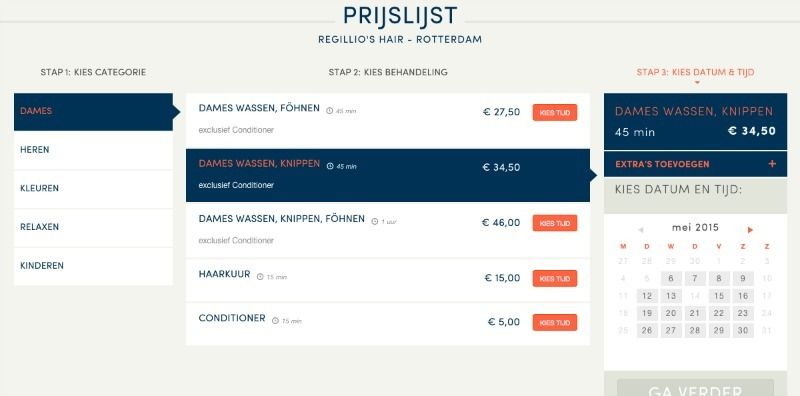The image size is (800, 396).
Task: Select the highlighted Dames Wassen, Knippen treatment row
Action: tap(388, 176)
